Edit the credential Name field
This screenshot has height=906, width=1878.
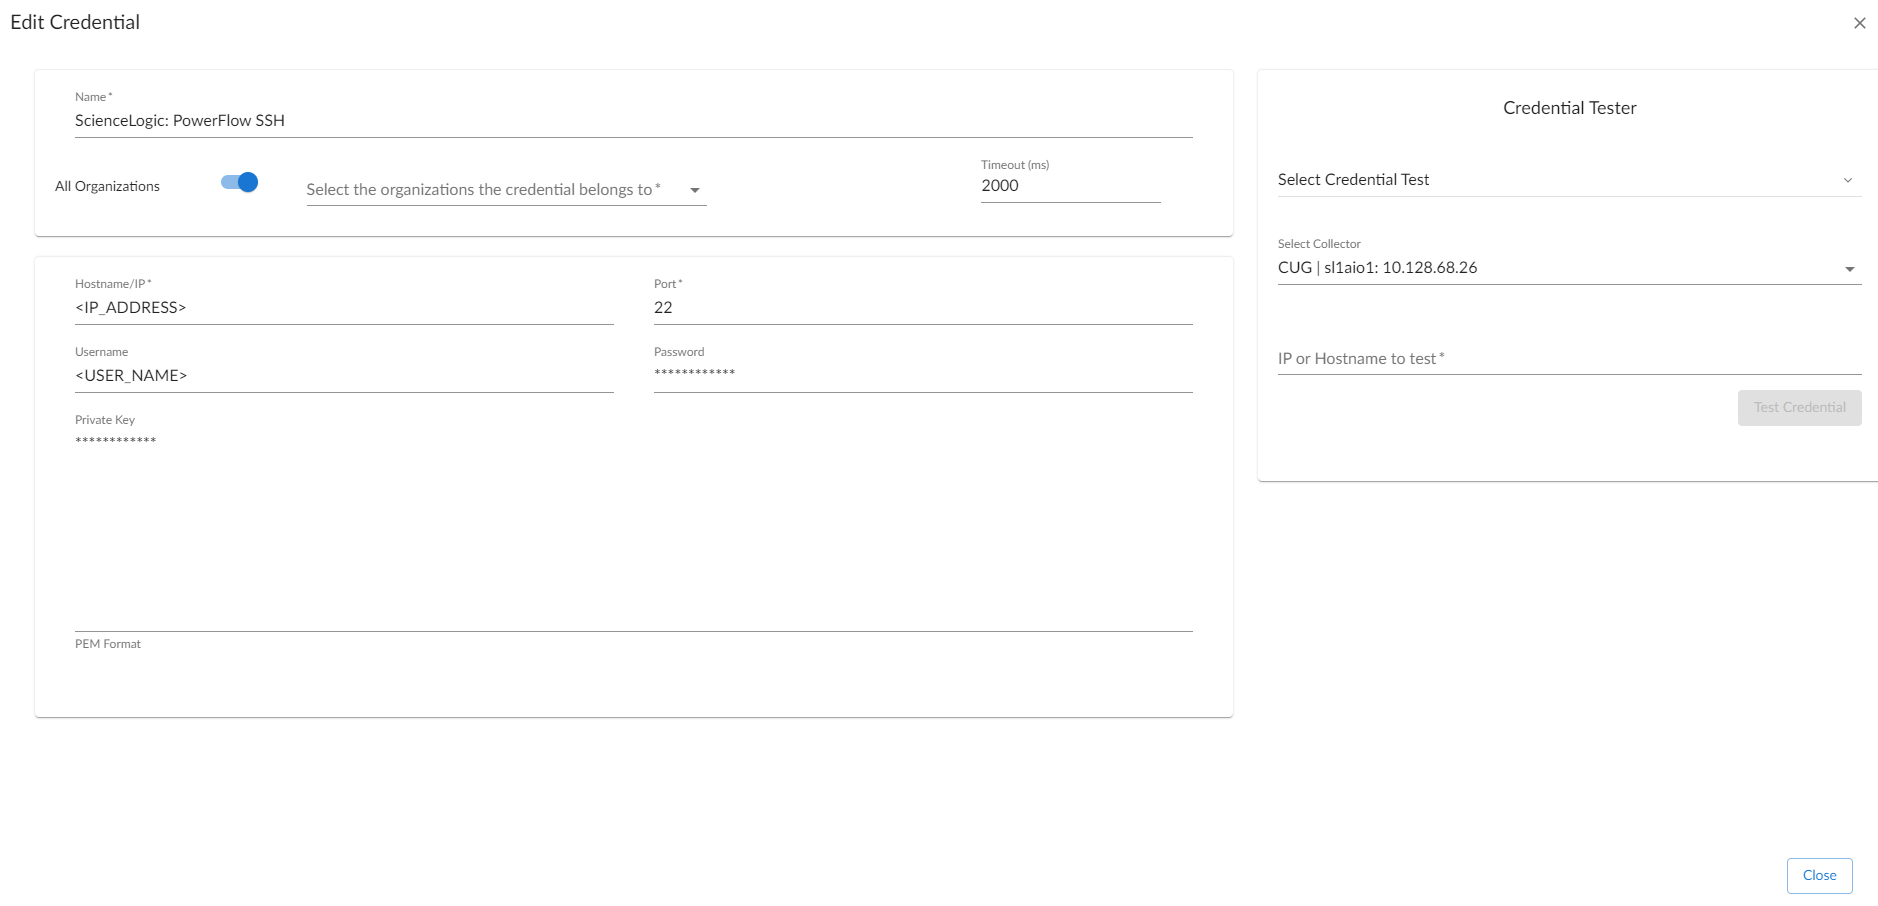pyautogui.click(x=400, y=120)
